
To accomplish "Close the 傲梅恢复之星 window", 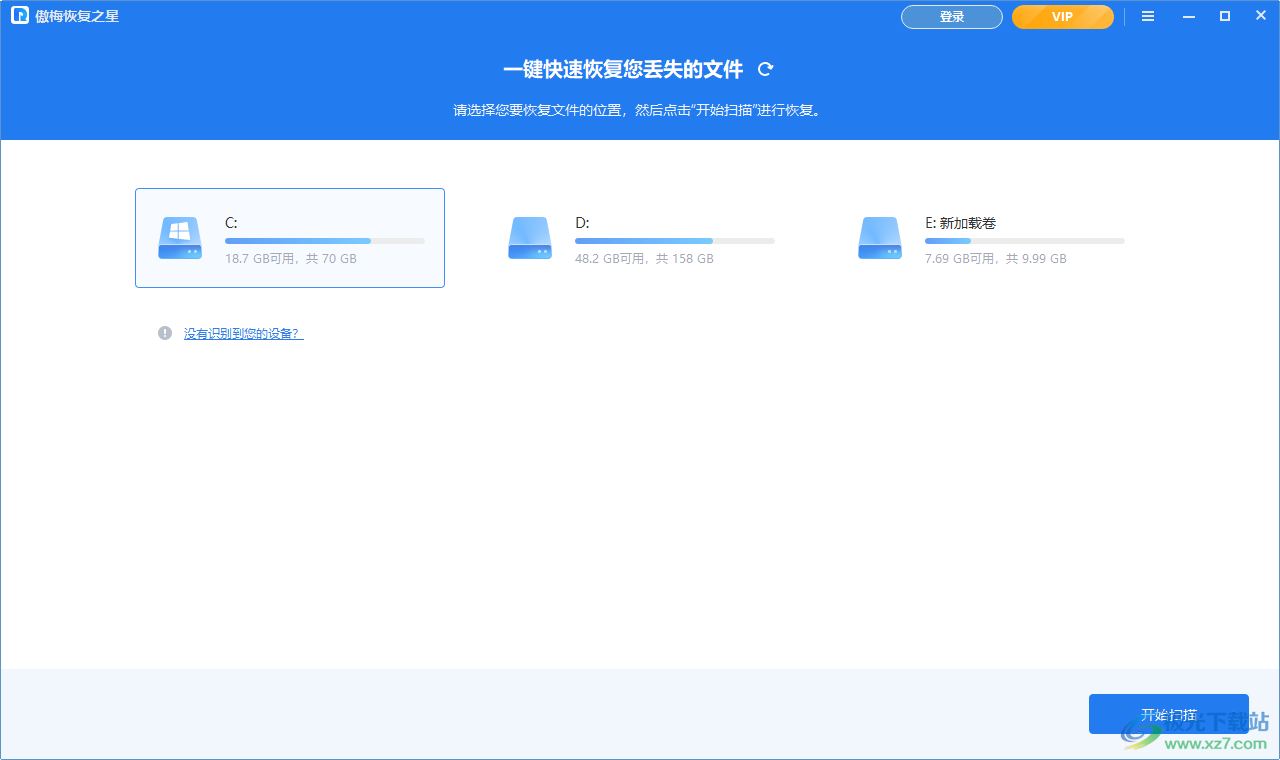I will click(x=1260, y=16).
